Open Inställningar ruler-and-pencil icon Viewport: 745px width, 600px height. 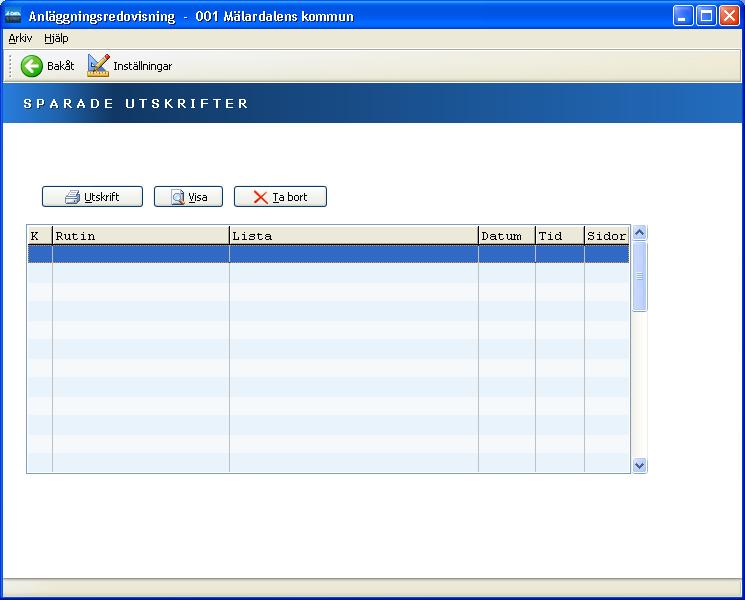(x=98, y=66)
